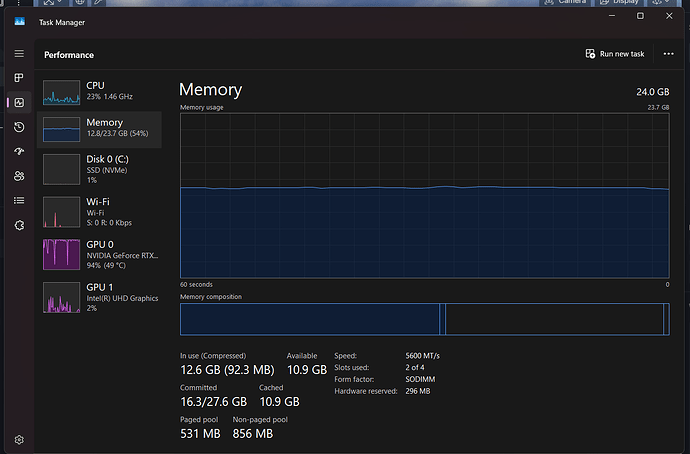Open the Services page icon
690x454 pixels.
(x=19, y=225)
